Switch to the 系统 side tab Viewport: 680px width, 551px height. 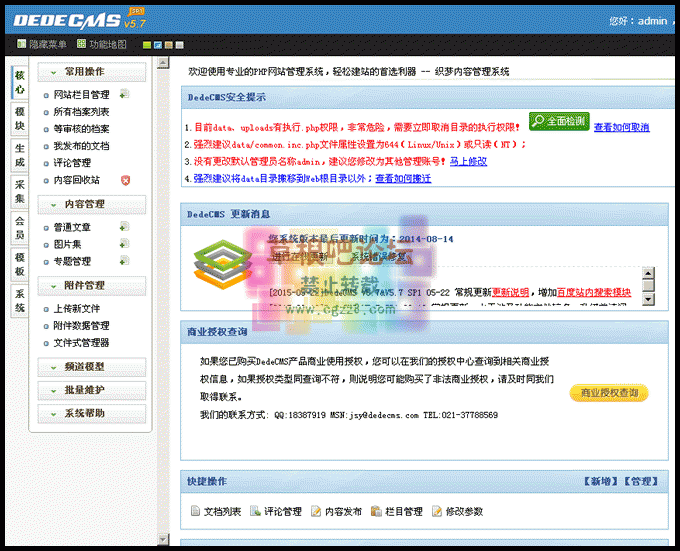coord(20,301)
